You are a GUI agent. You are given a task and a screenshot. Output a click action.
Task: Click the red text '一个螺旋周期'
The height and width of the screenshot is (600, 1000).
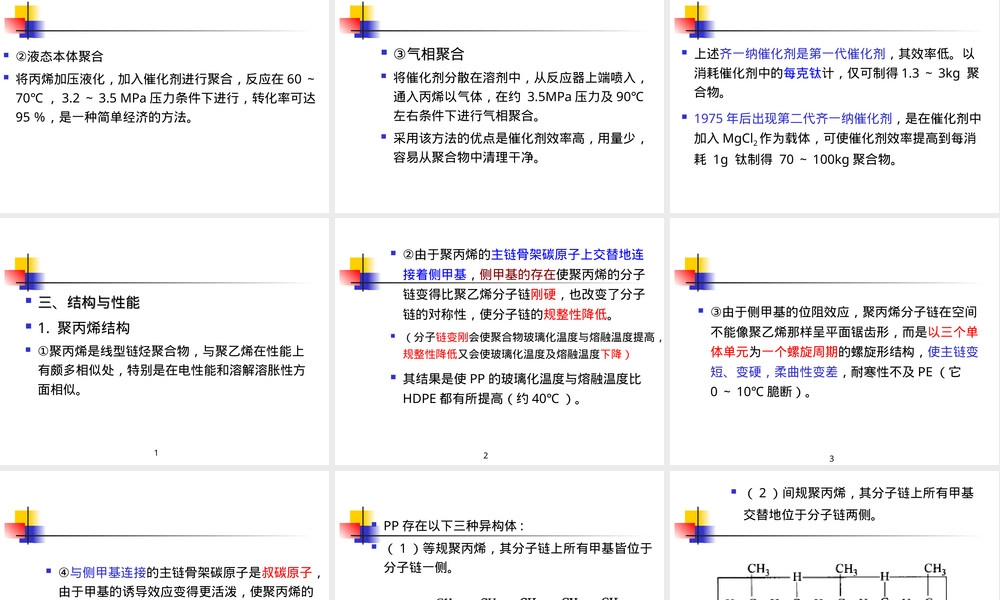800,352
